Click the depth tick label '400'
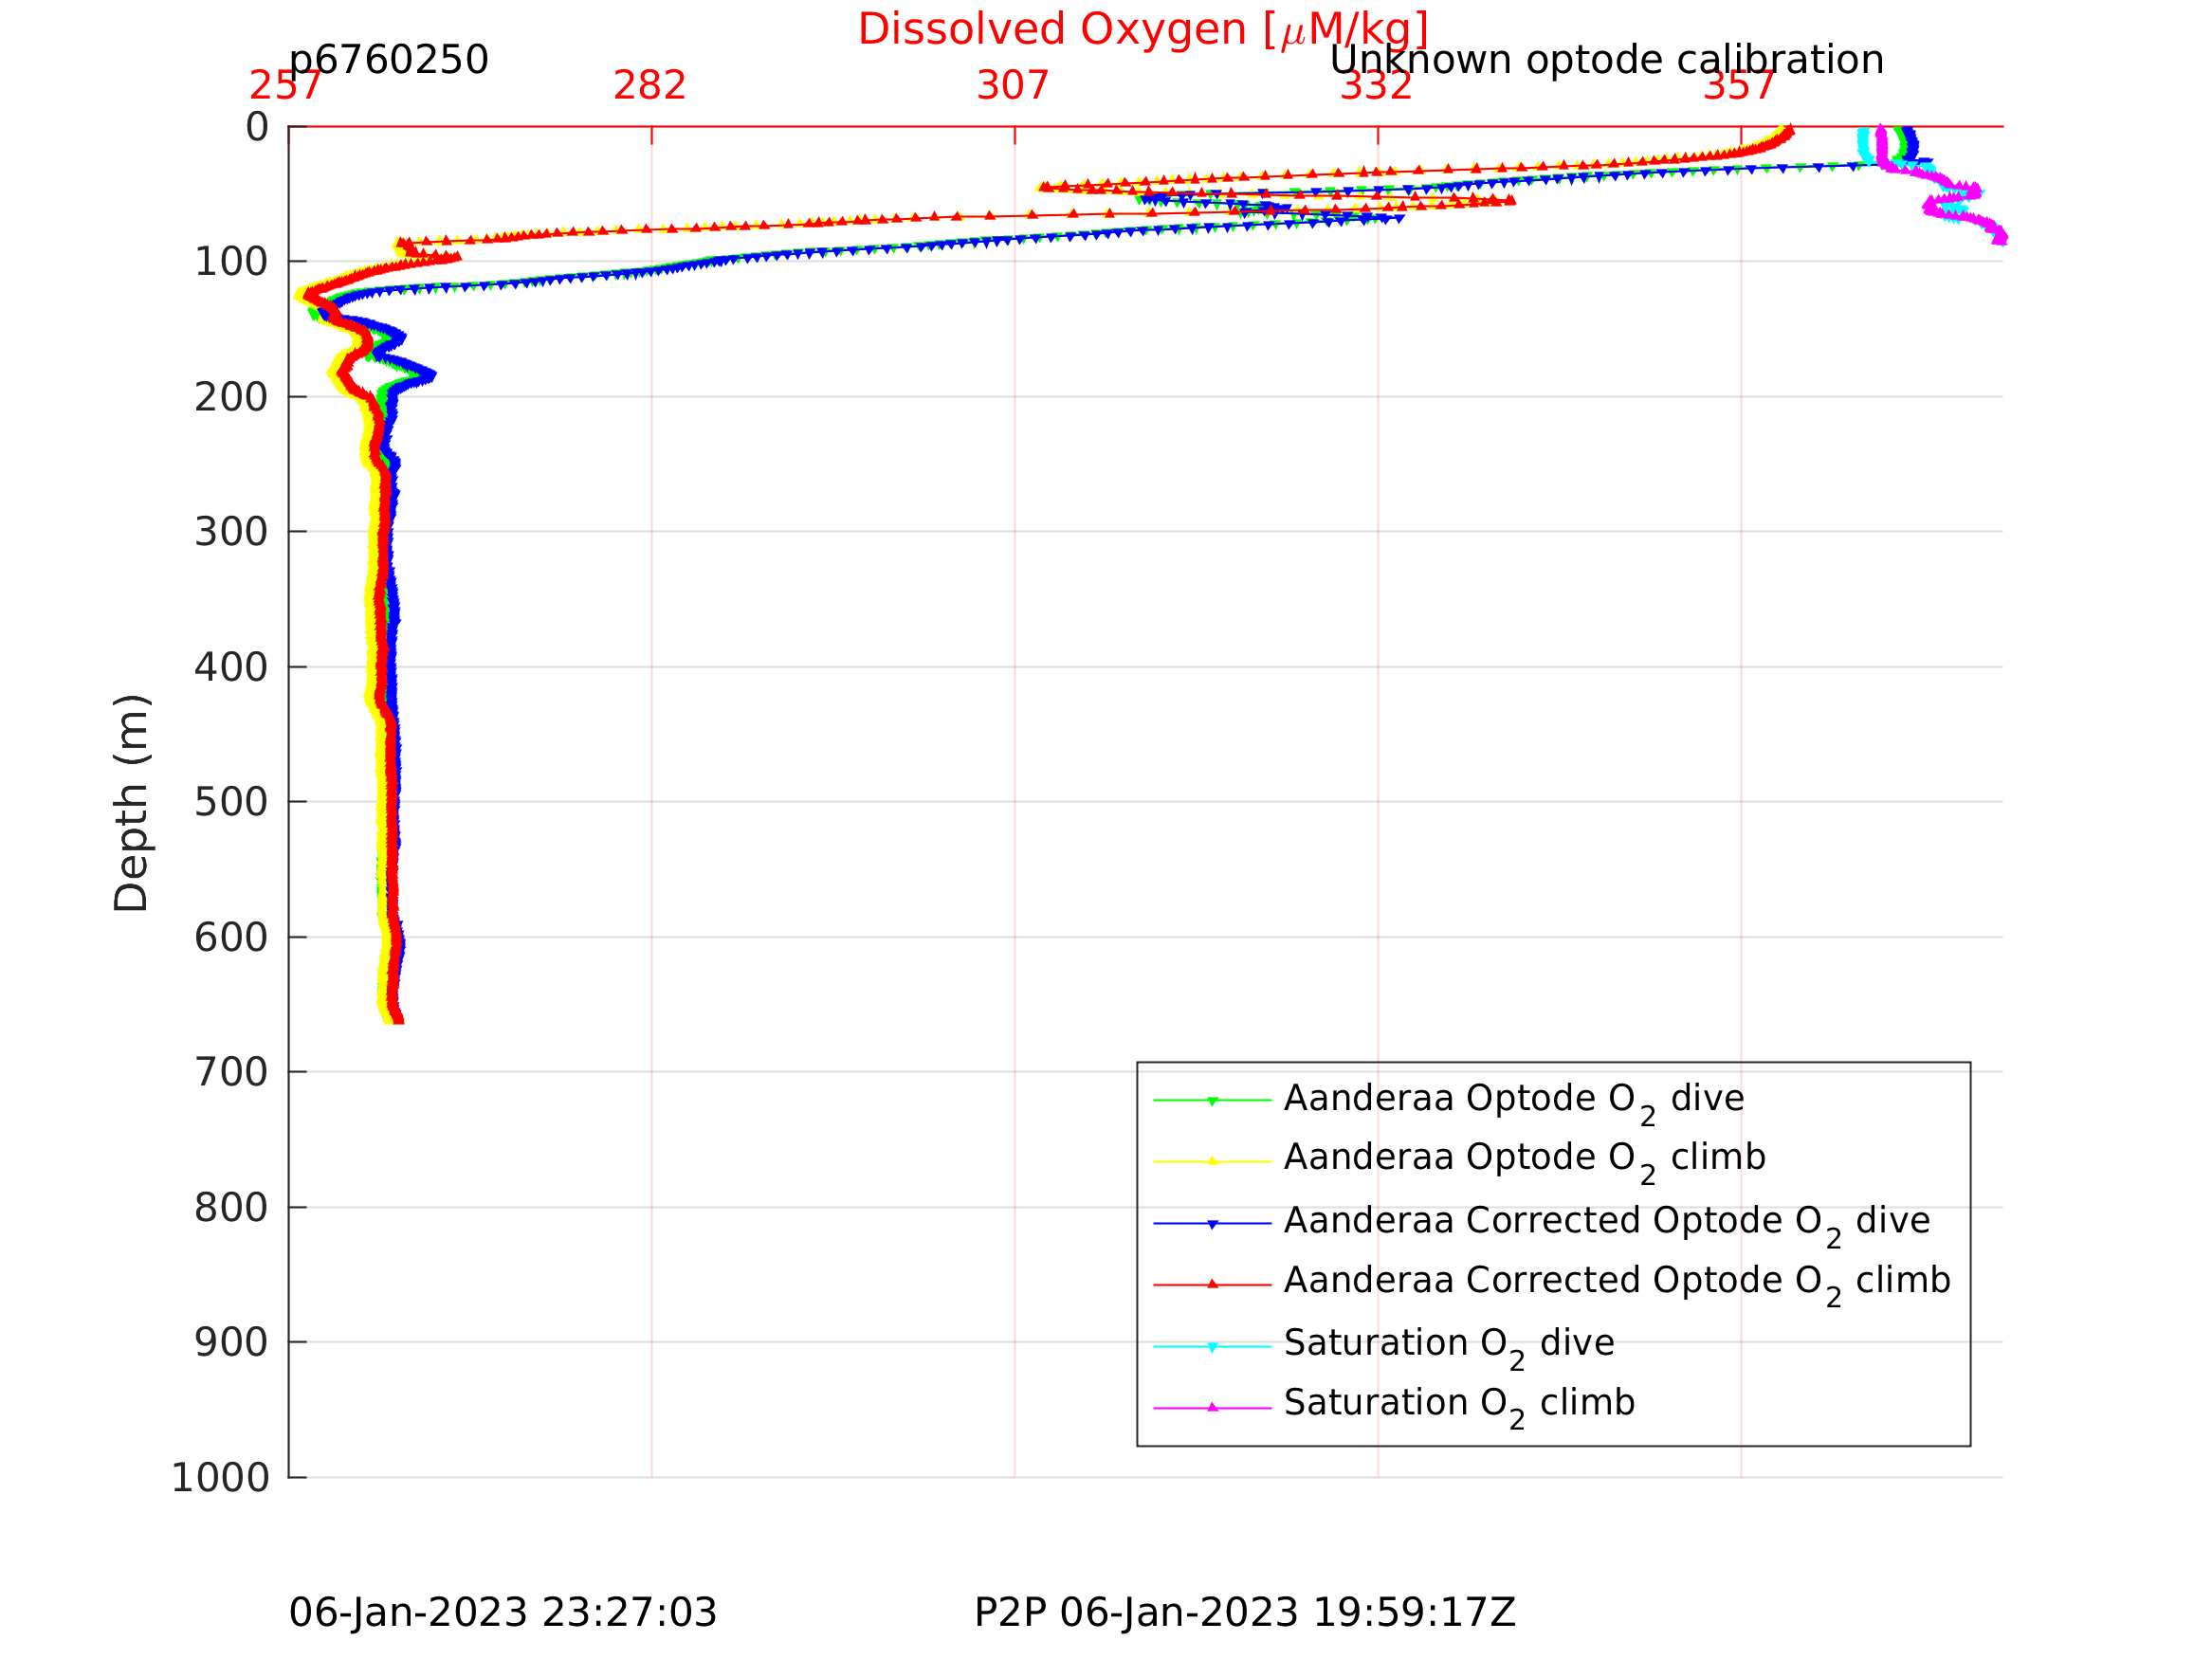 tap(231, 667)
